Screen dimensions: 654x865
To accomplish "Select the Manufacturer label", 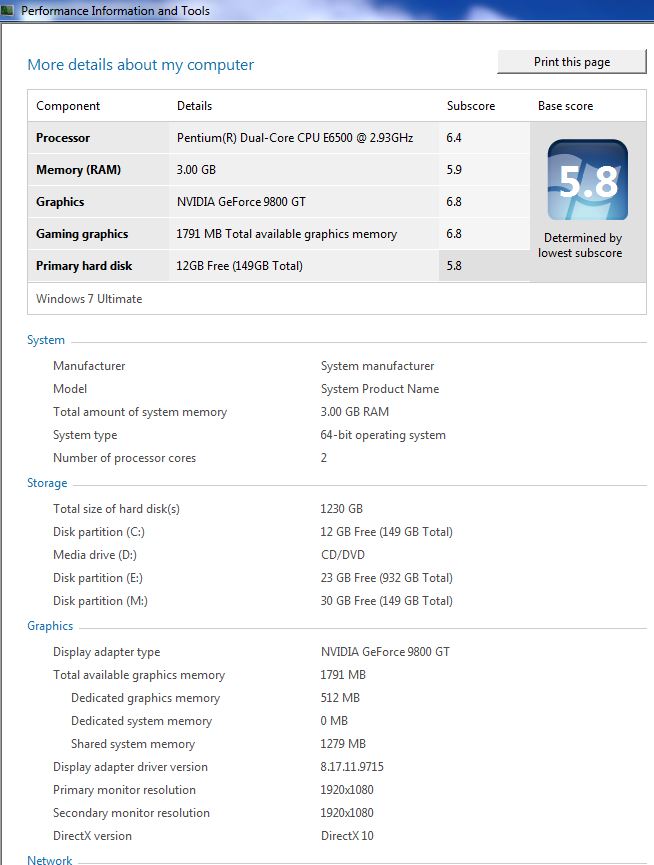I will (x=89, y=366).
